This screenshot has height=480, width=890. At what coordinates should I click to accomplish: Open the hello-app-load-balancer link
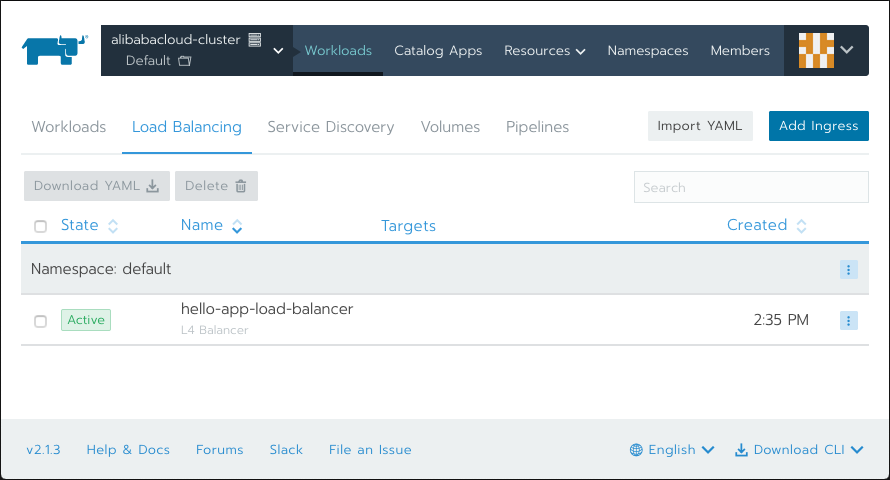click(267, 309)
